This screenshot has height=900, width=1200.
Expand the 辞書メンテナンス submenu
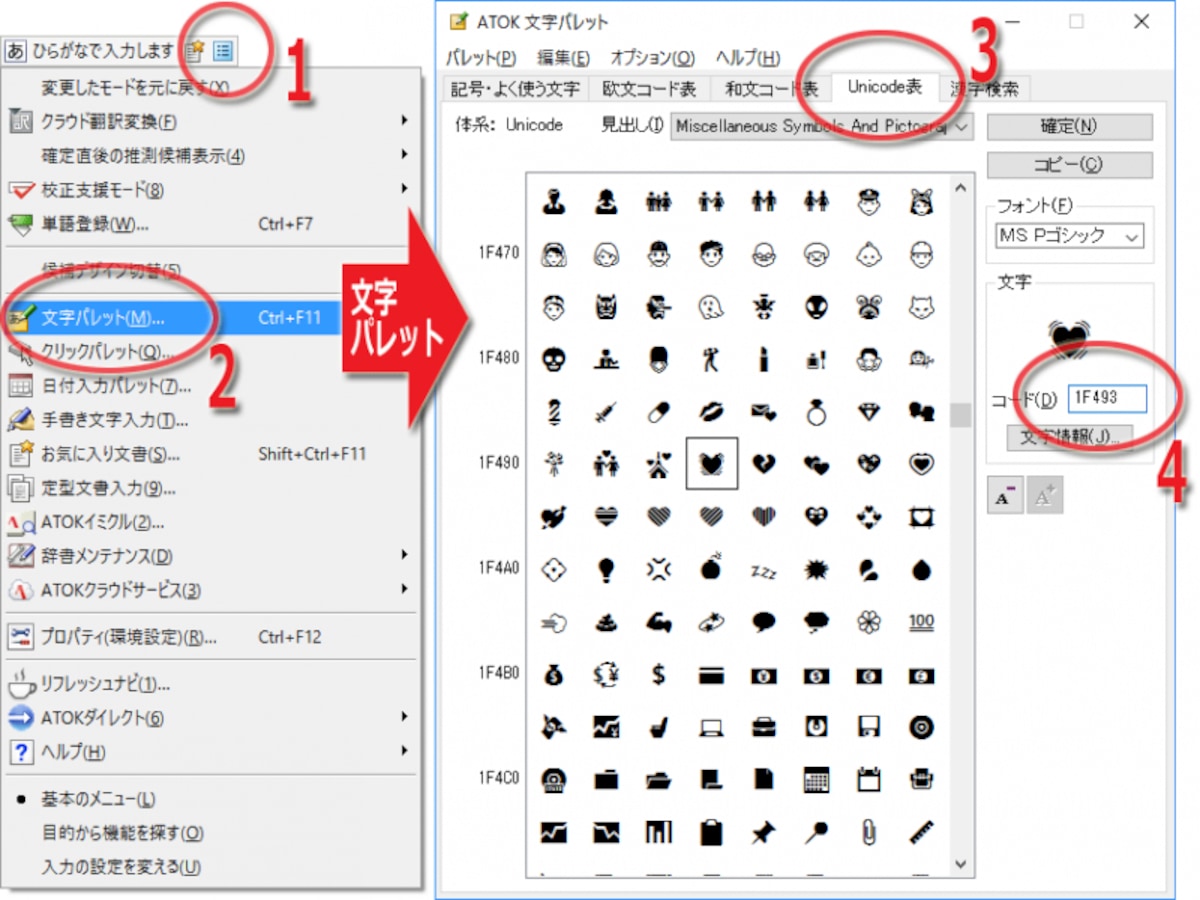[x=405, y=555]
